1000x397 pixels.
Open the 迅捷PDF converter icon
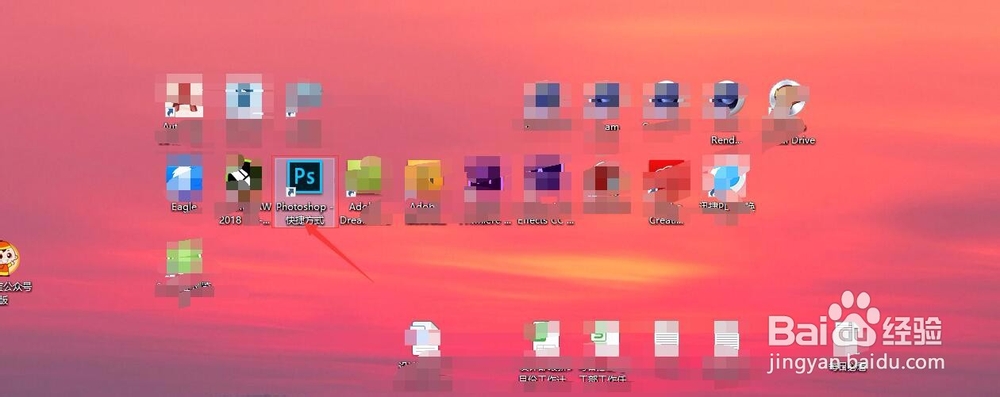click(x=726, y=176)
